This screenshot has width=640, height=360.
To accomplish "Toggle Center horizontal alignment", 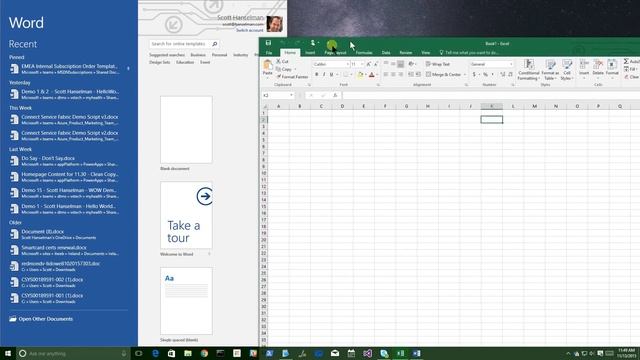I will 393,74.
